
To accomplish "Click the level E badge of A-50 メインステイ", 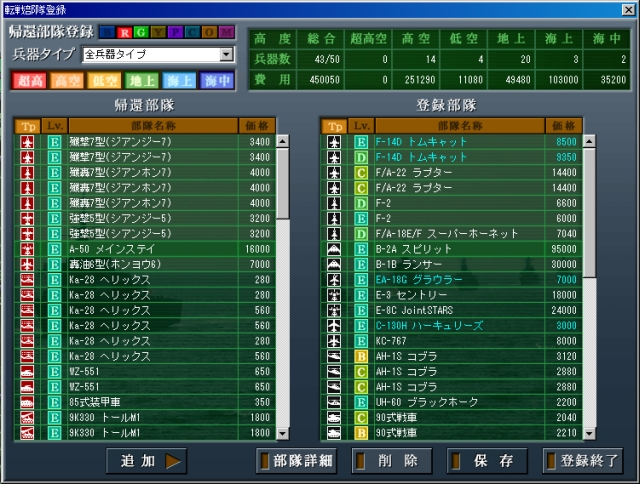I will 54,249.
